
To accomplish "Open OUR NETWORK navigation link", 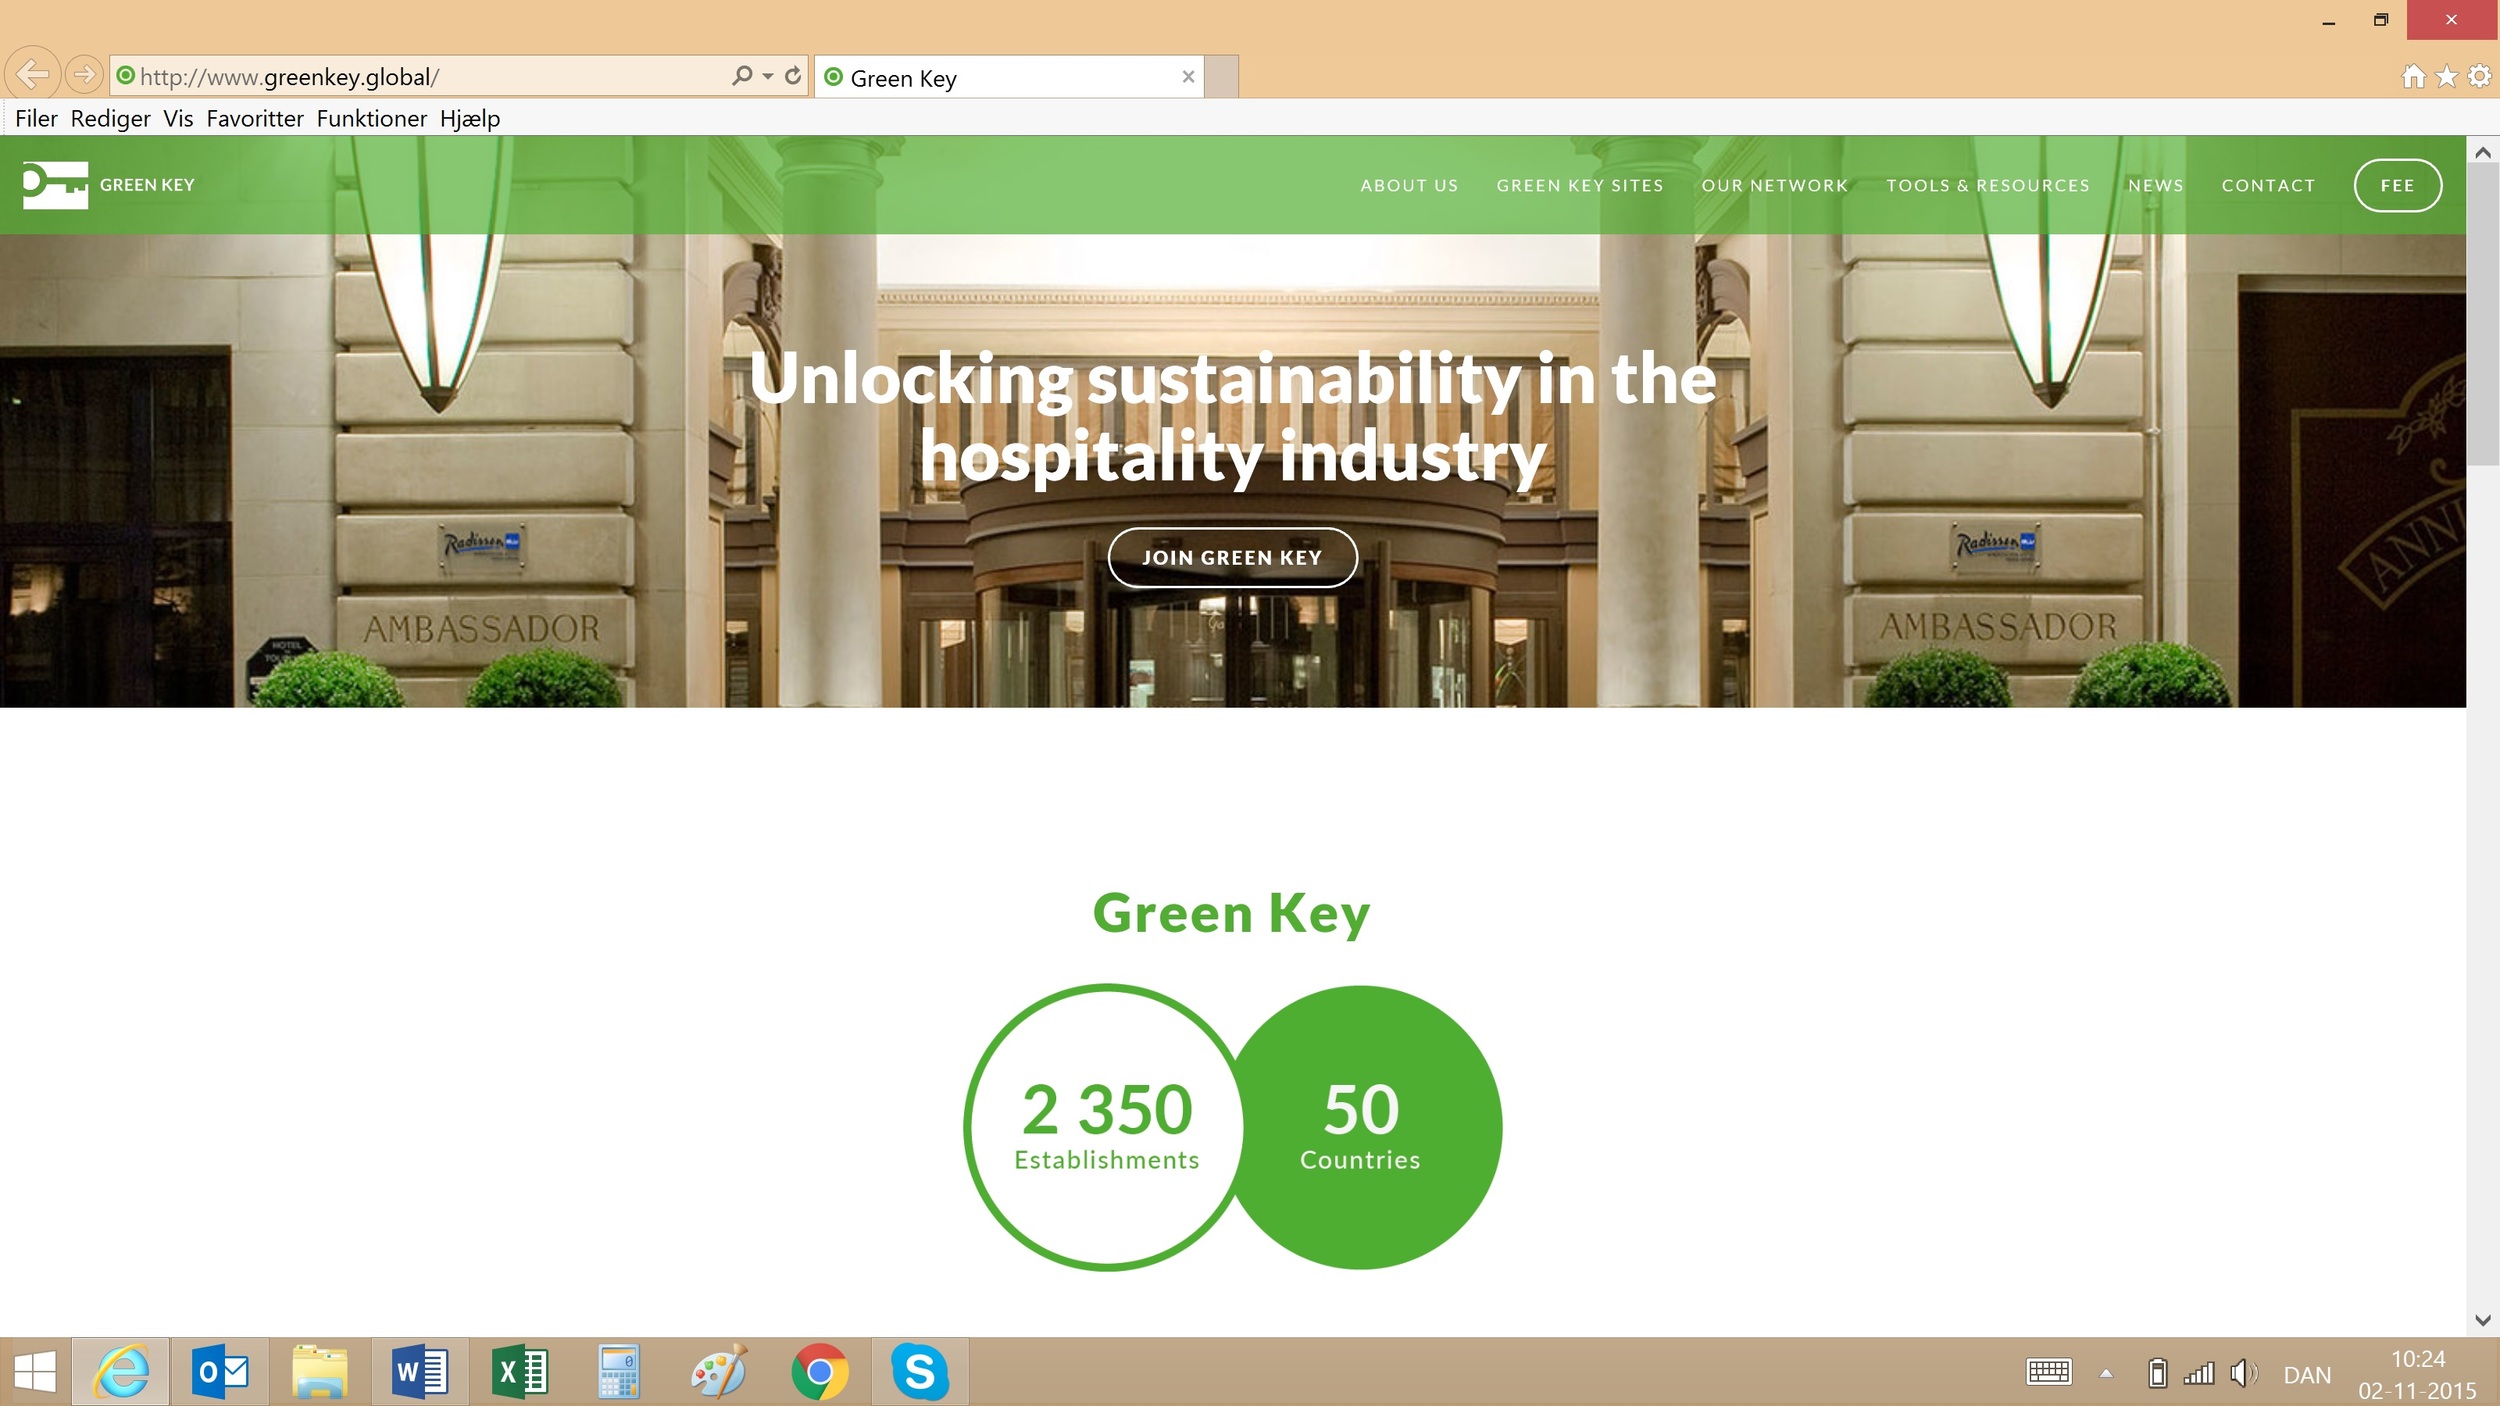I will [1775, 186].
